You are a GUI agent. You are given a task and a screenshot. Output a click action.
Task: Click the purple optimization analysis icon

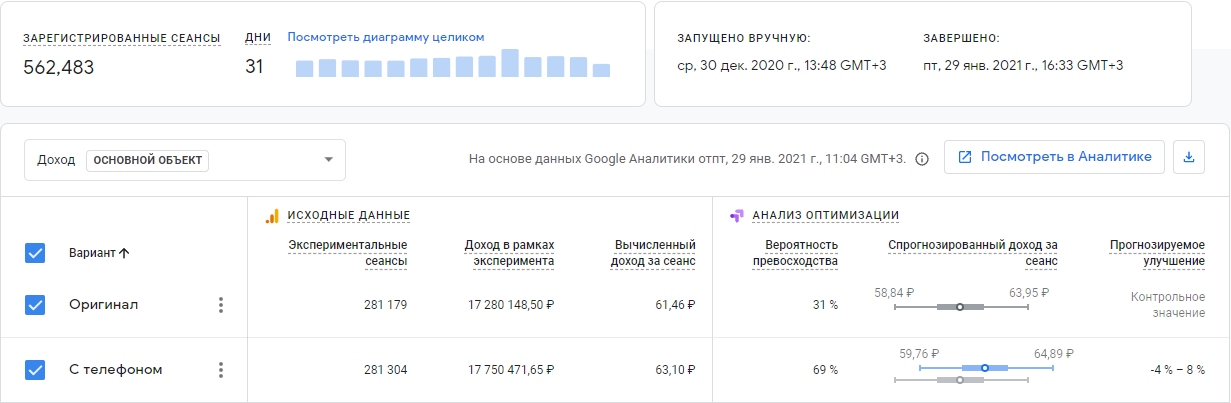pos(736,215)
